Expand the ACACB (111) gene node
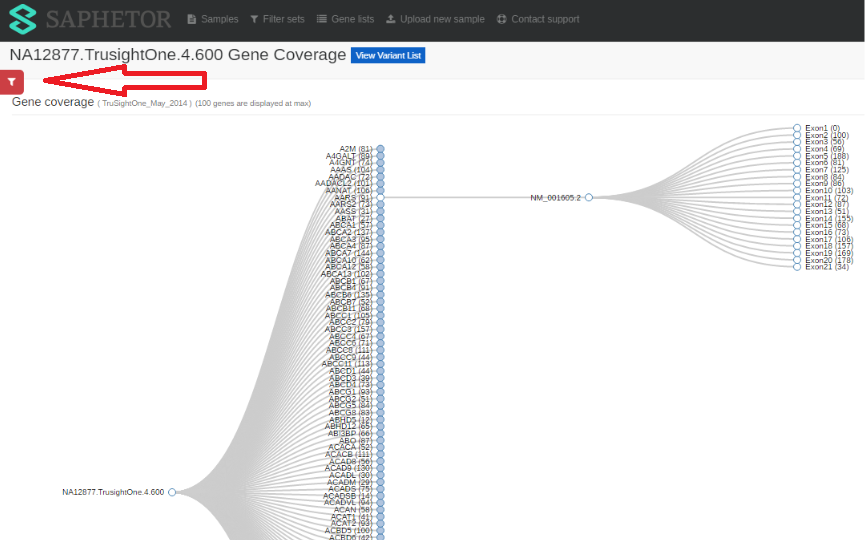This screenshot has height=553, width=865. [x=380, y=454]
